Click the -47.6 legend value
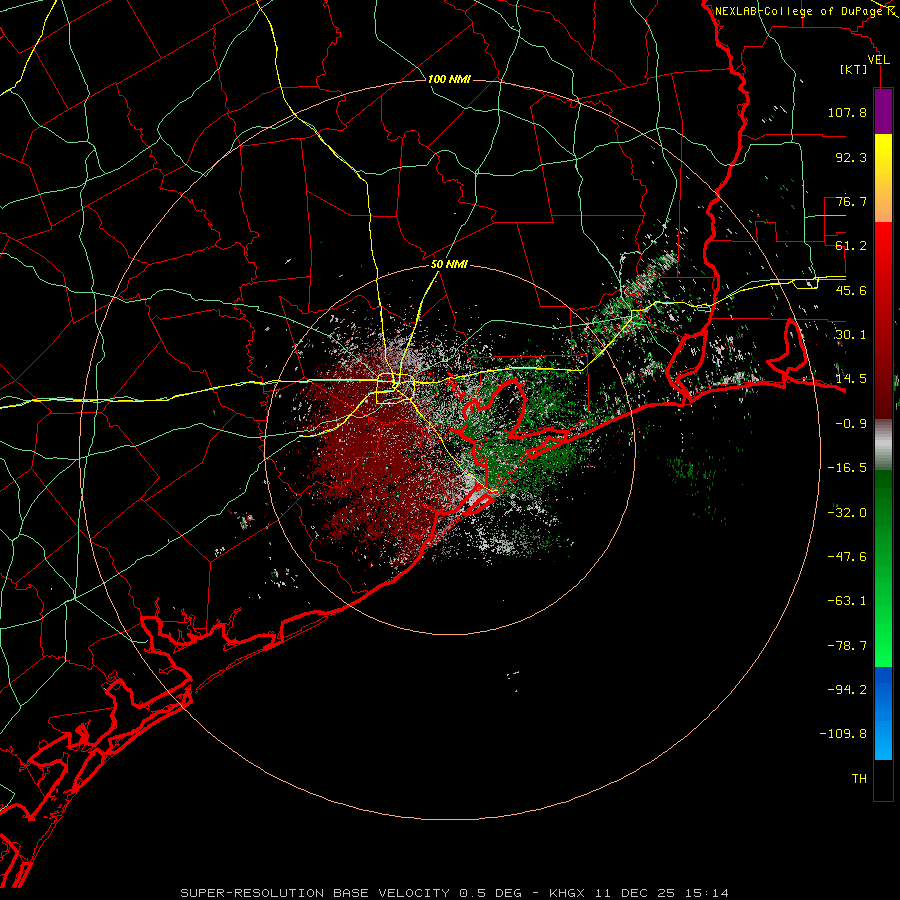Viewport: 900px width, 900px height. (847, 557)
